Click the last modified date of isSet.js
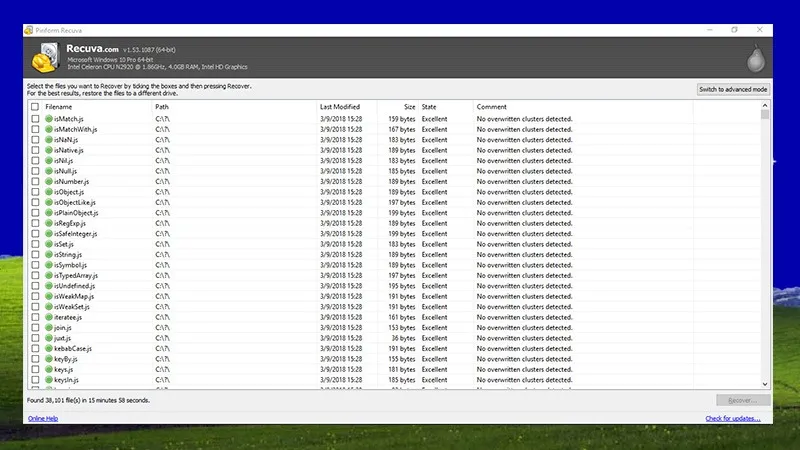This screenshot has height=450, width=800. tap(341, 244)
